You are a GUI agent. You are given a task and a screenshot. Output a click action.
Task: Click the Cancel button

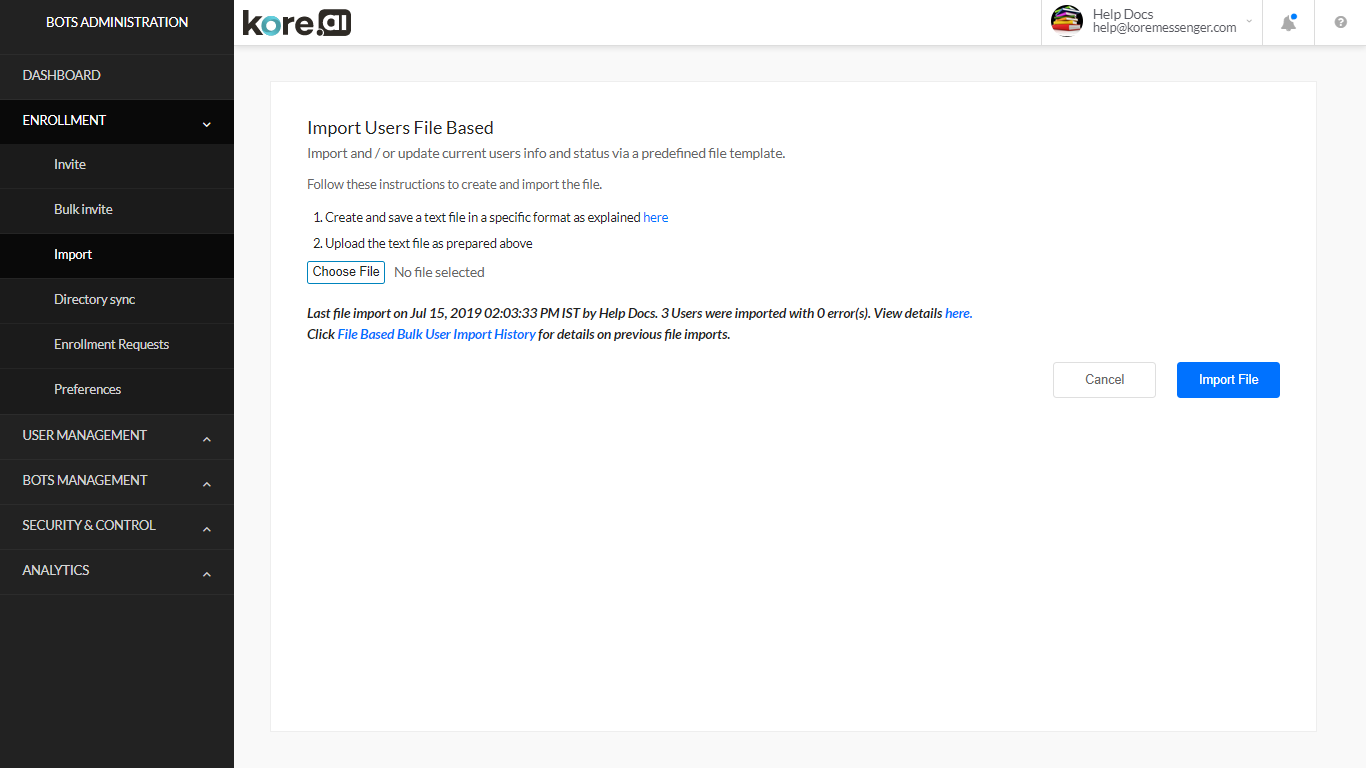[1104, 380]
